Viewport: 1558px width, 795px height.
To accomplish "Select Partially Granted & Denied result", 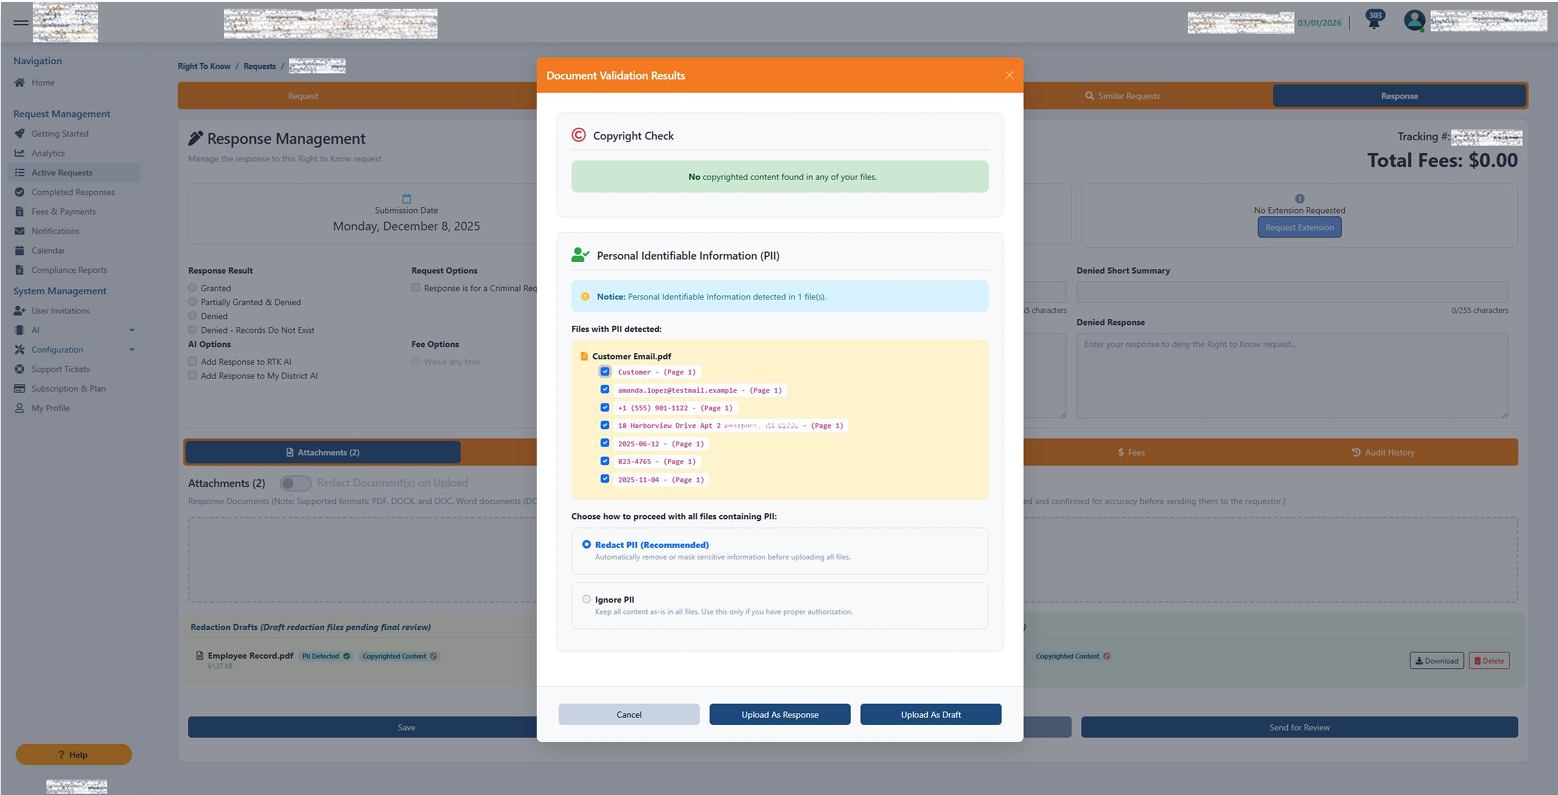I will [x=193, y=302].
